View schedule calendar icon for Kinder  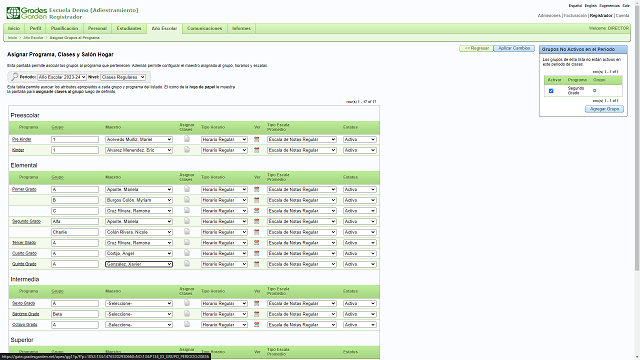(256, 150)
